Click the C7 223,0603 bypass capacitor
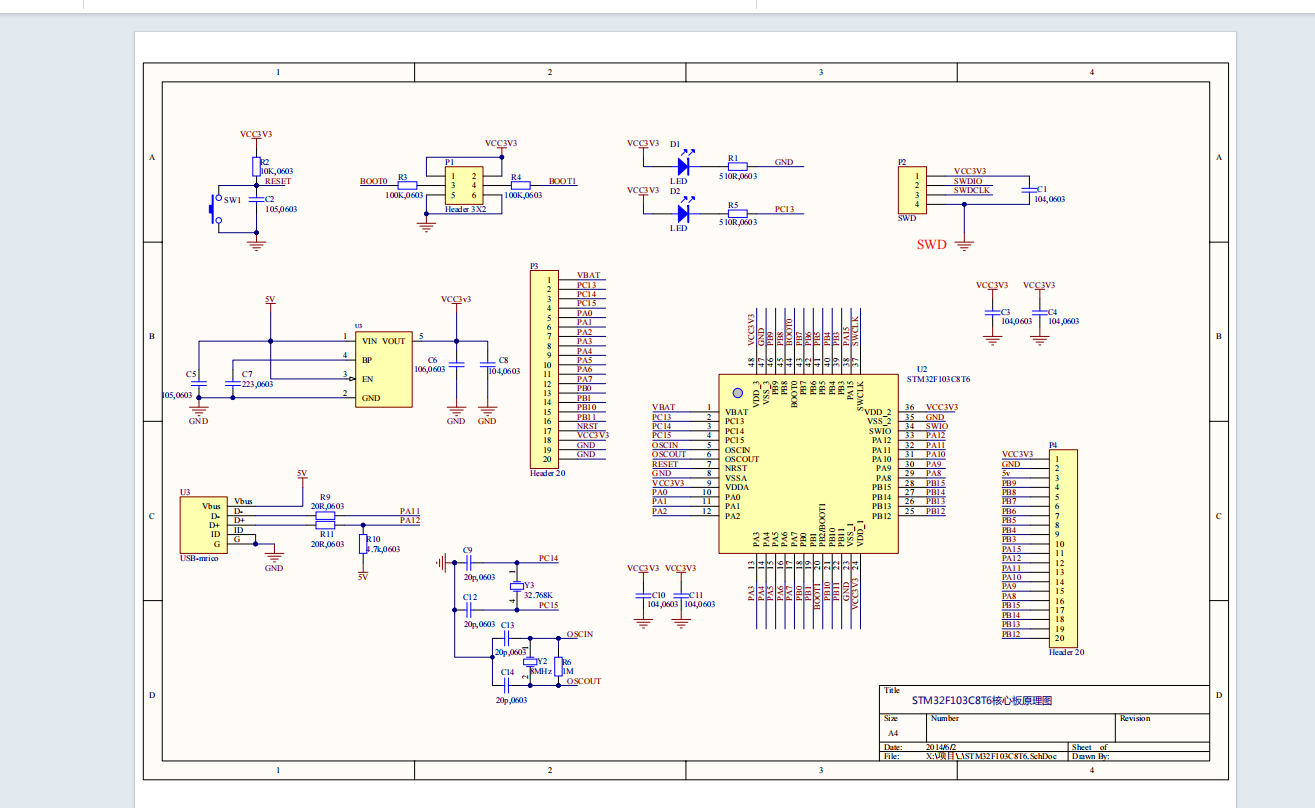 [232, 383]
